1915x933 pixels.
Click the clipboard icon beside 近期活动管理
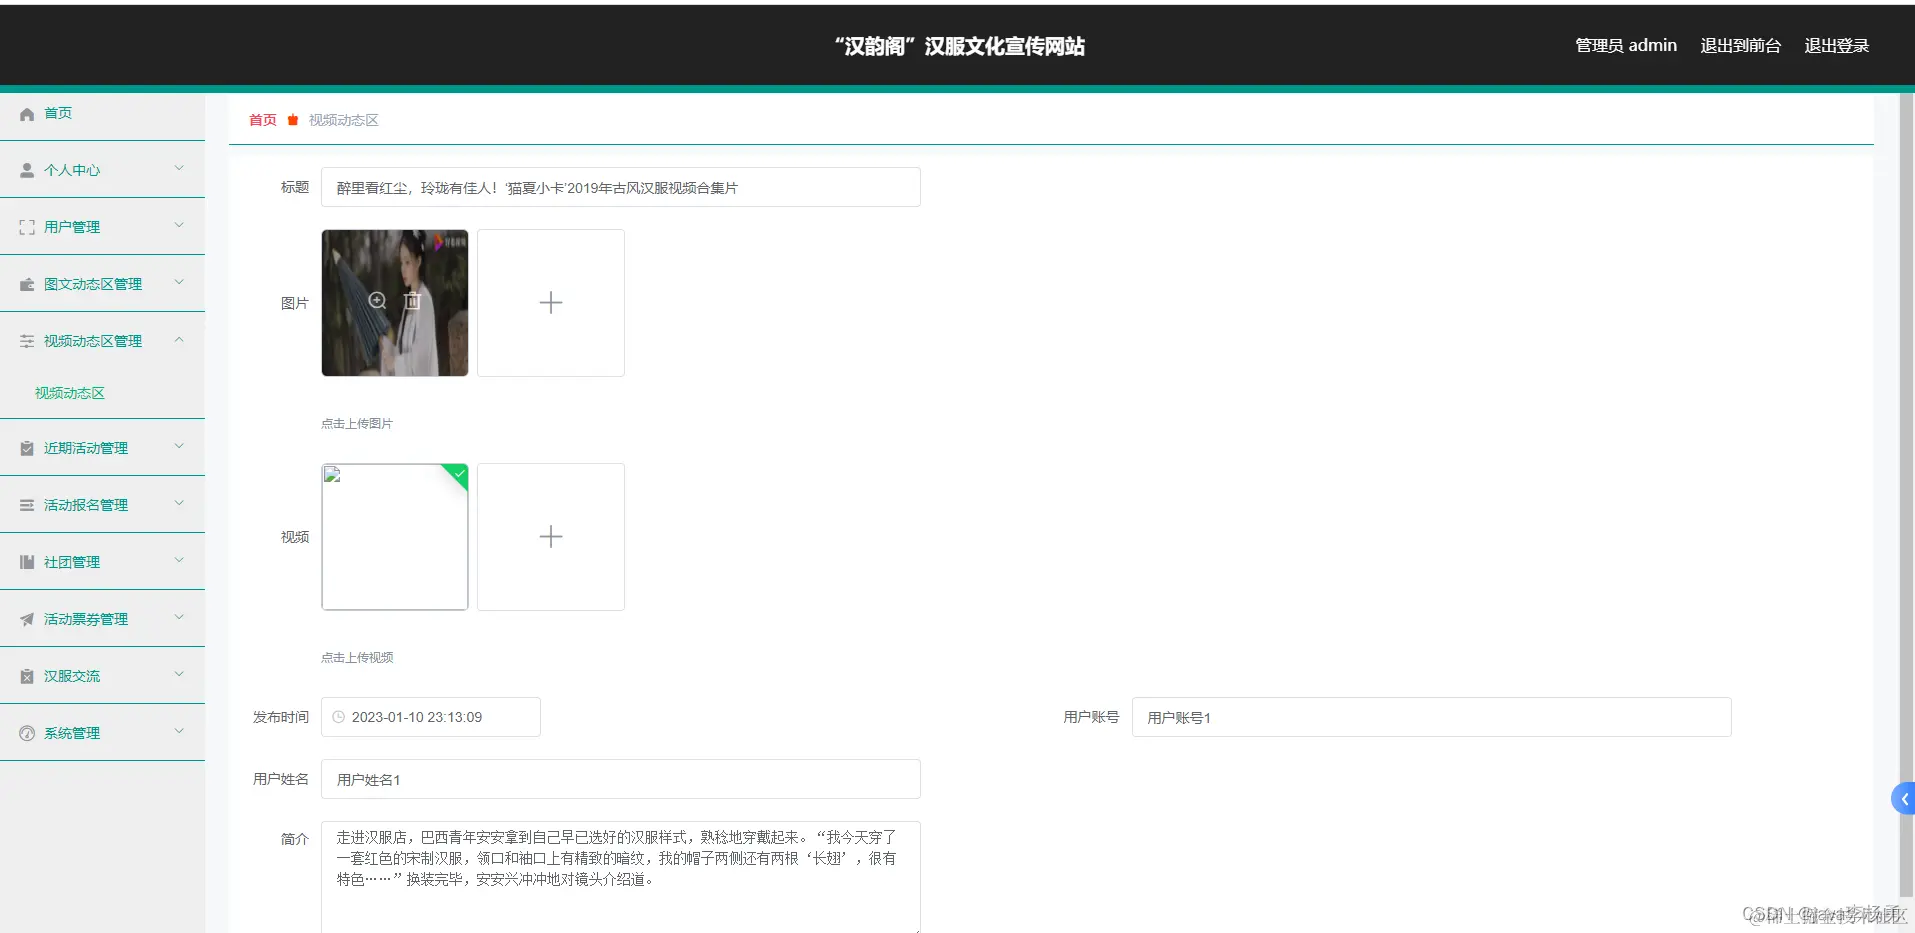point(27,449)
